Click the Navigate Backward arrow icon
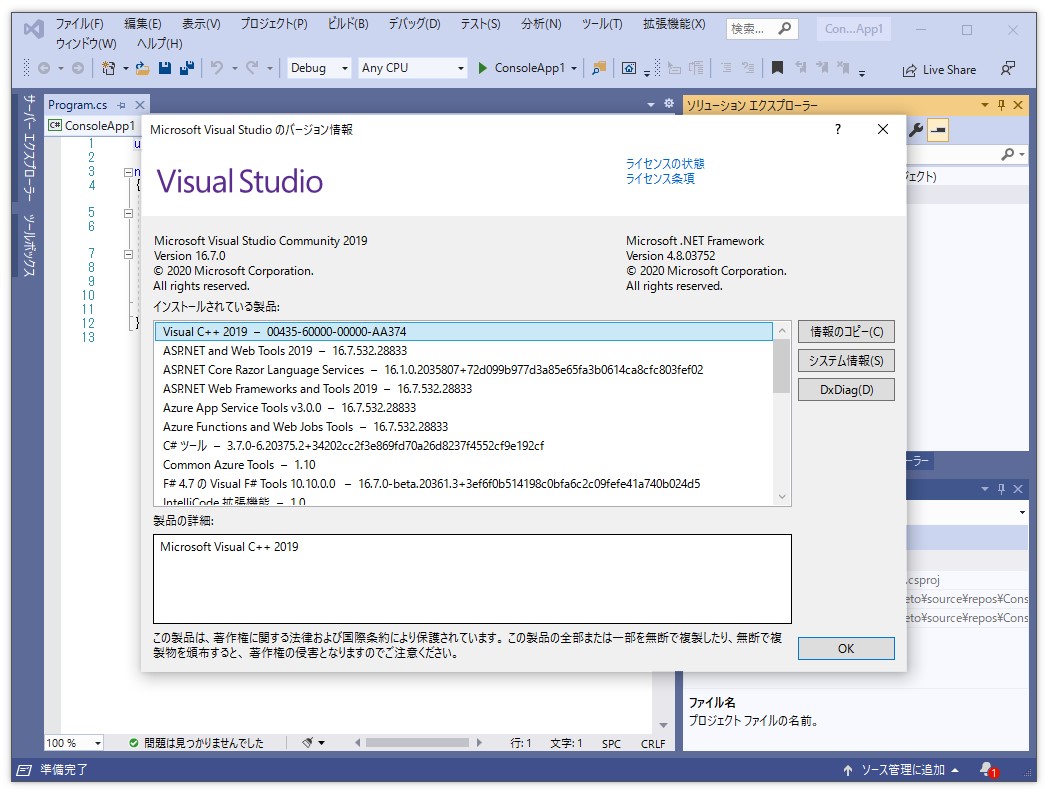Image resolution: width=1050 pixels, height=798 pixels. [43, 68]
